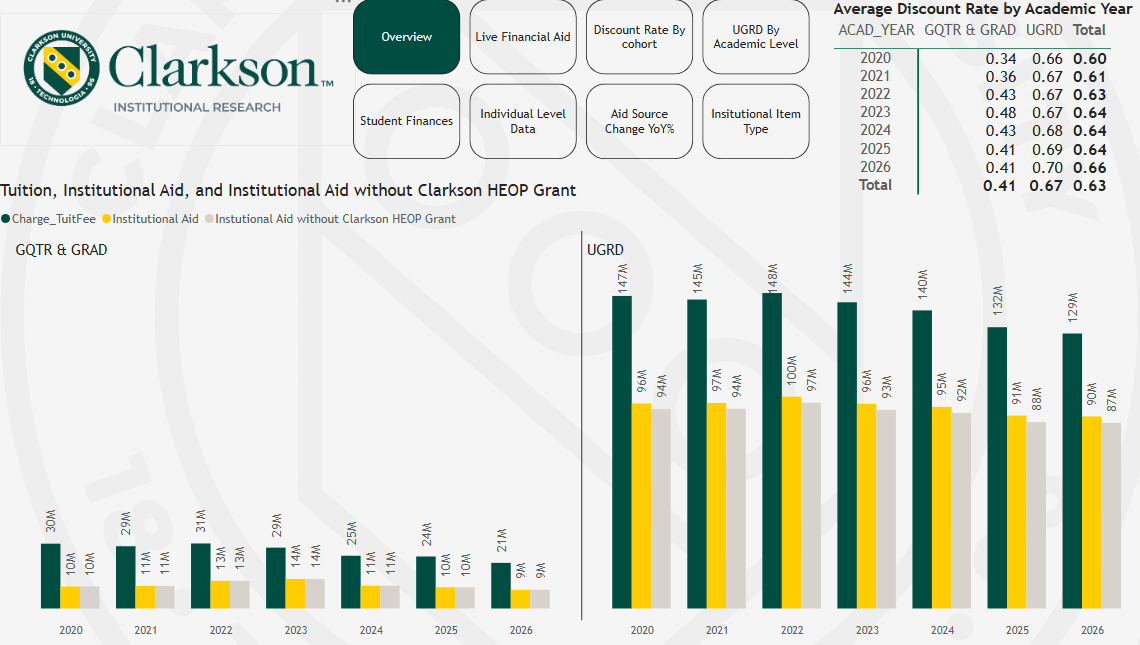Open Institutional Item Type page

755,121
